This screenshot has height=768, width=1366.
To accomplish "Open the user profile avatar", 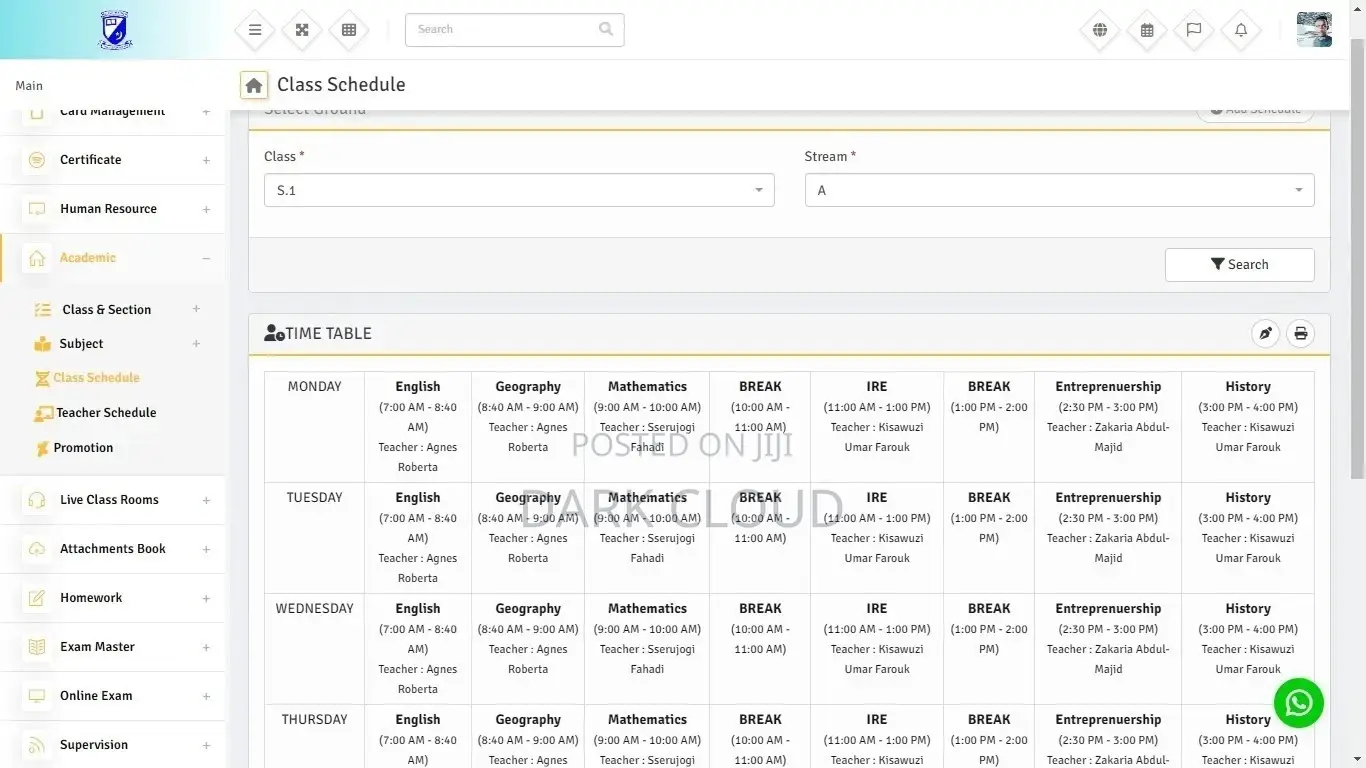I will pyautogui.click(x=1314, y=30).
